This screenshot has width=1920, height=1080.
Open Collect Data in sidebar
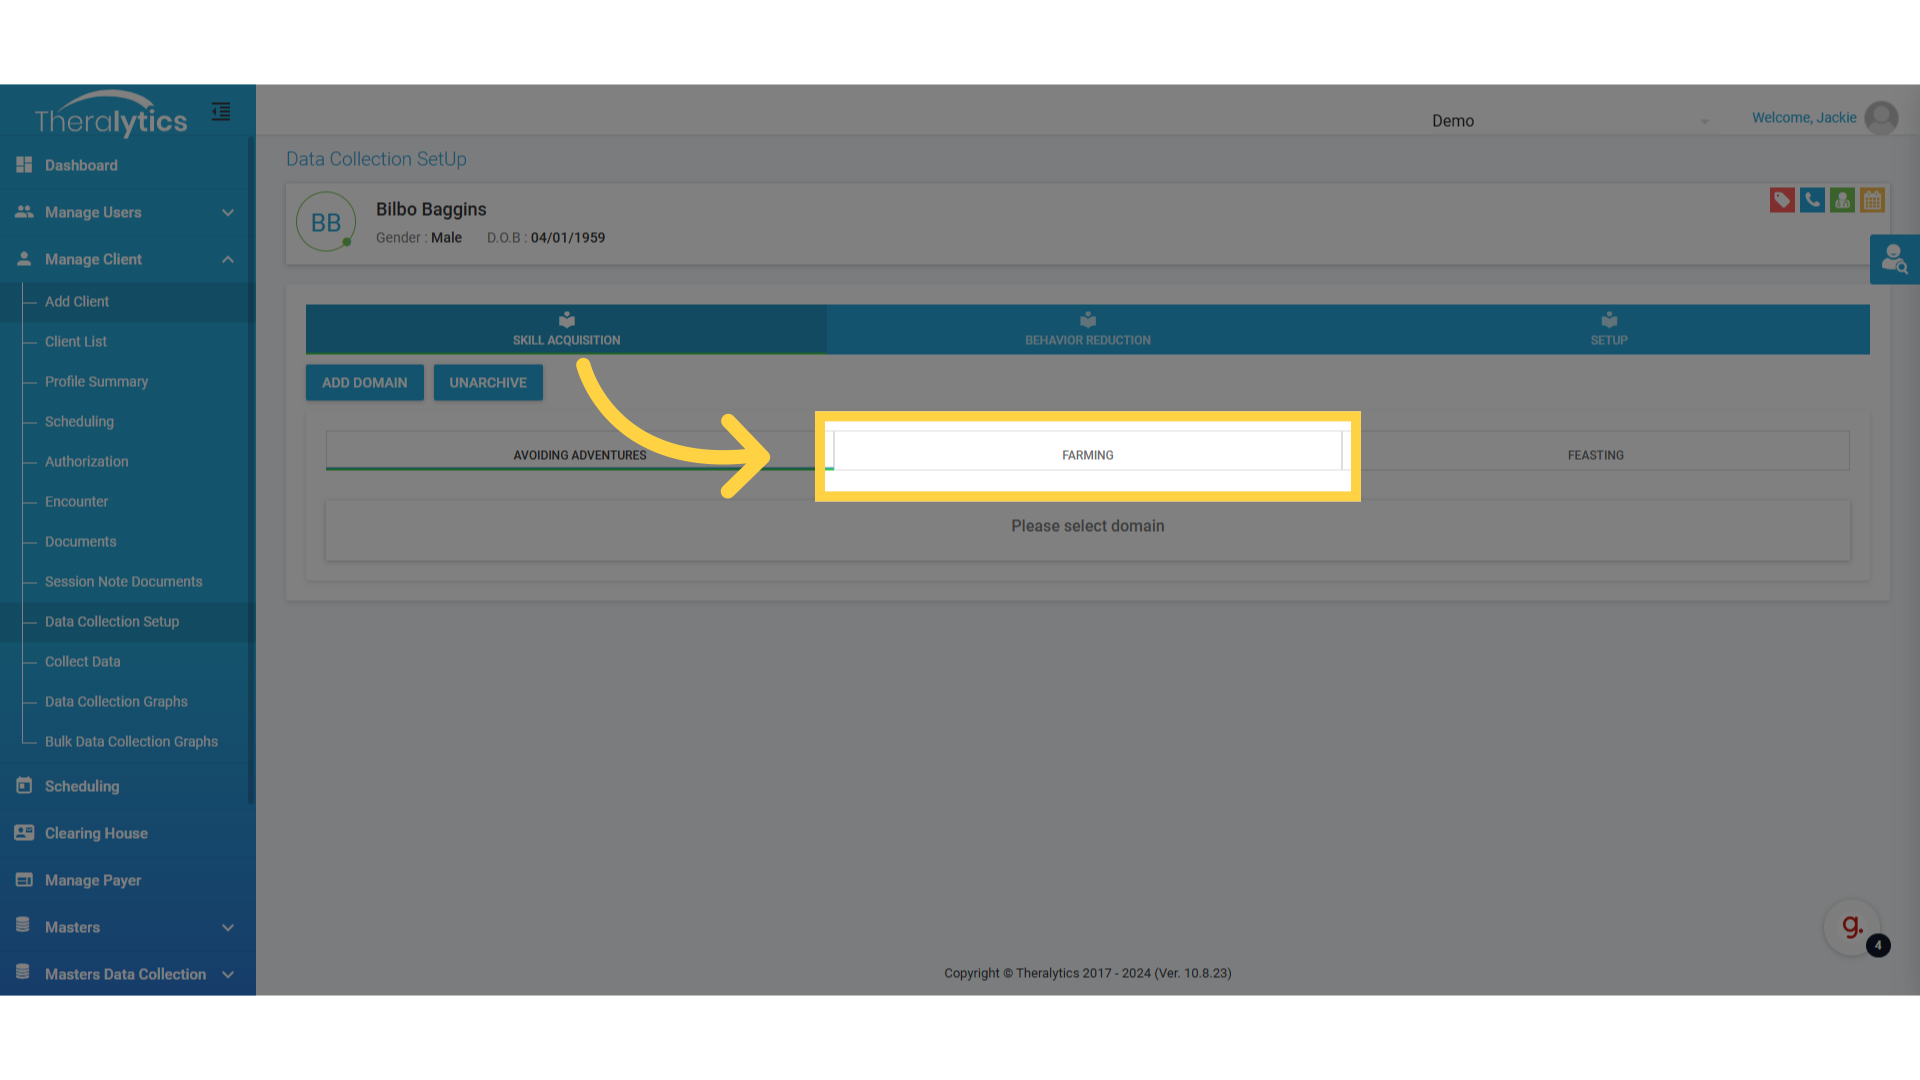[x=82, y=661]
